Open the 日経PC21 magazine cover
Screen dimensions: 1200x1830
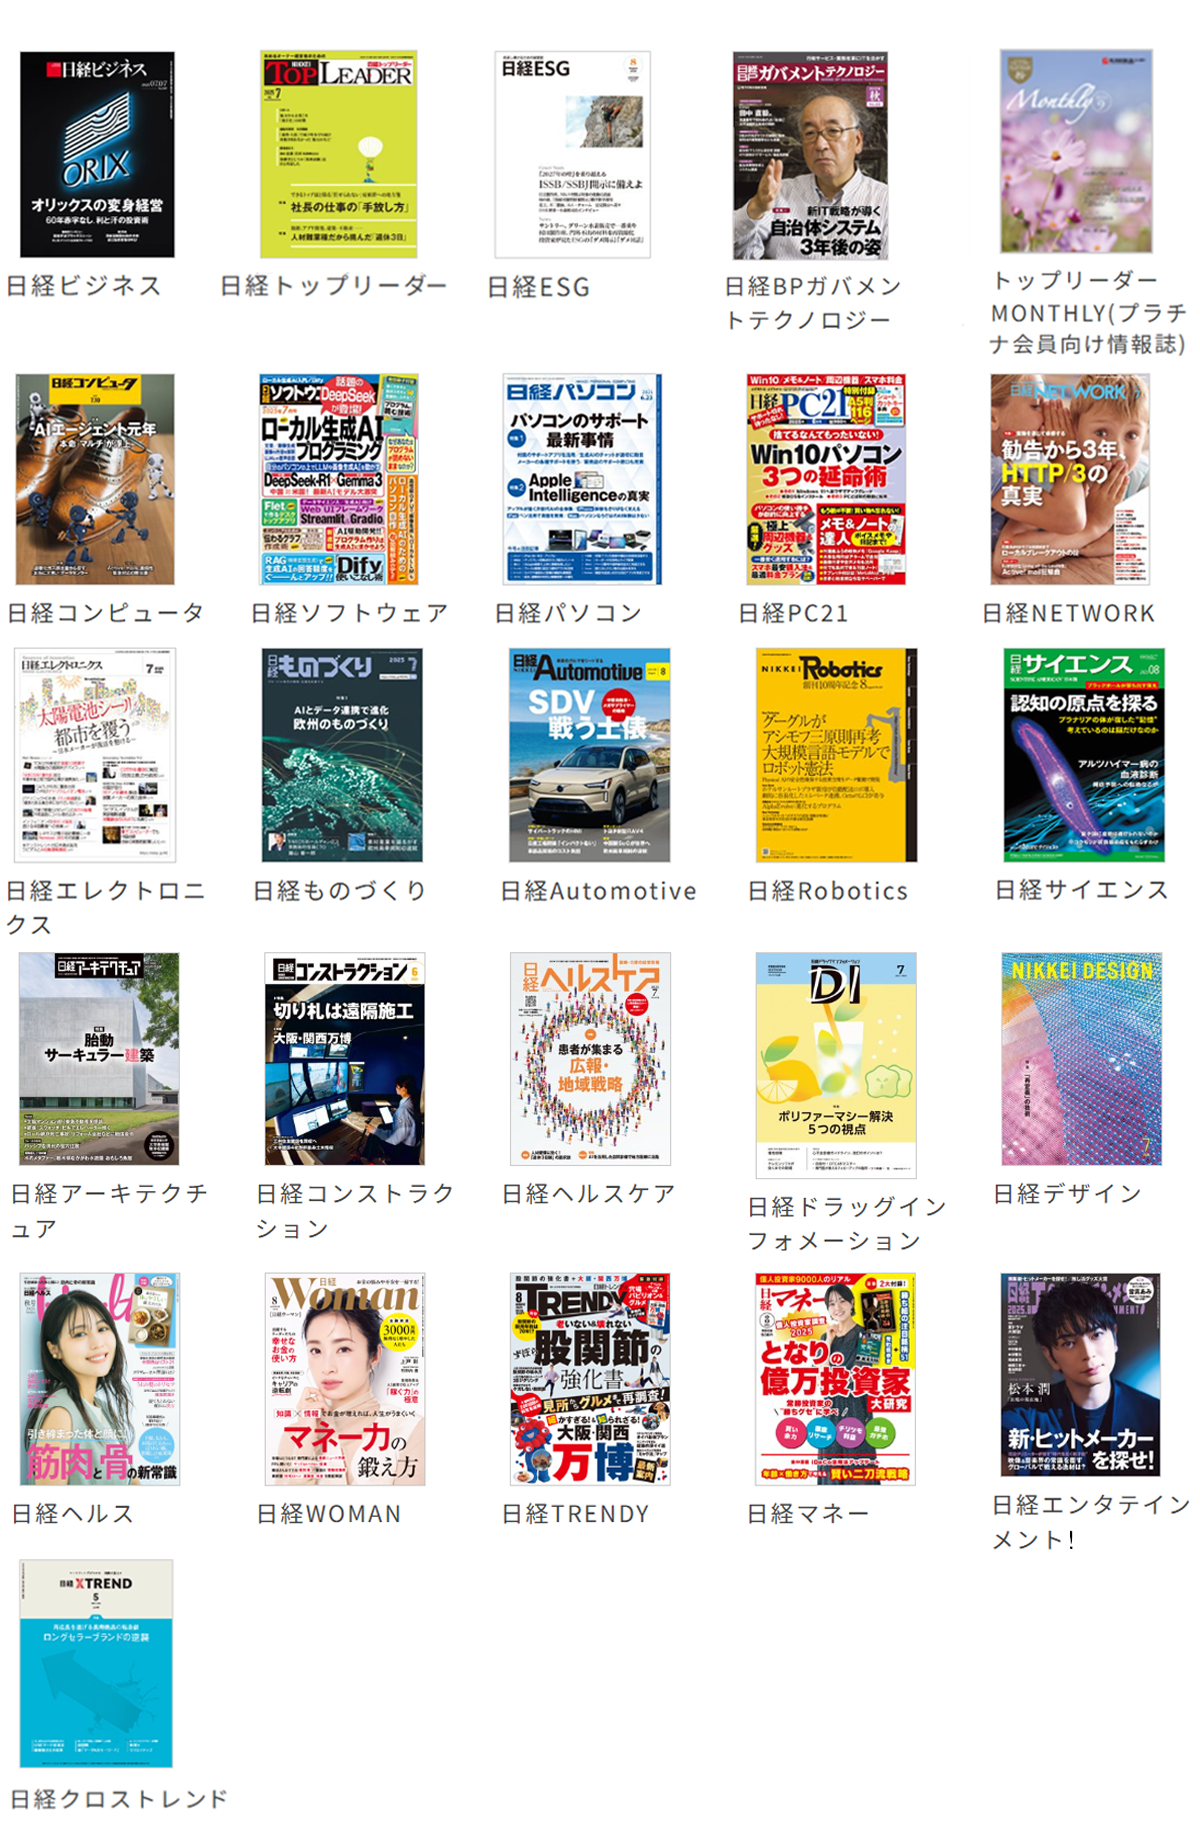[x=826, y=479]
